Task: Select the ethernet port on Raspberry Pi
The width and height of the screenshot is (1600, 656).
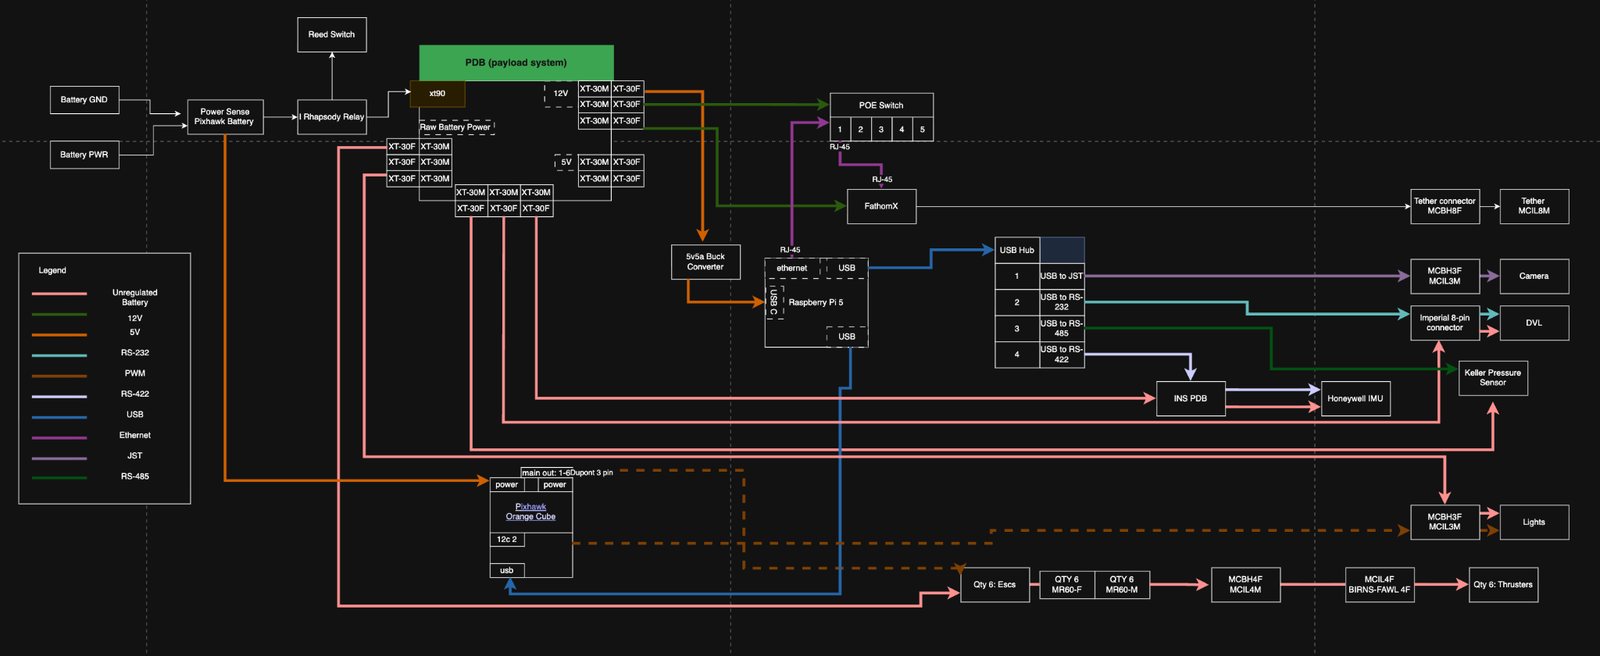Action: click(792, 268)
